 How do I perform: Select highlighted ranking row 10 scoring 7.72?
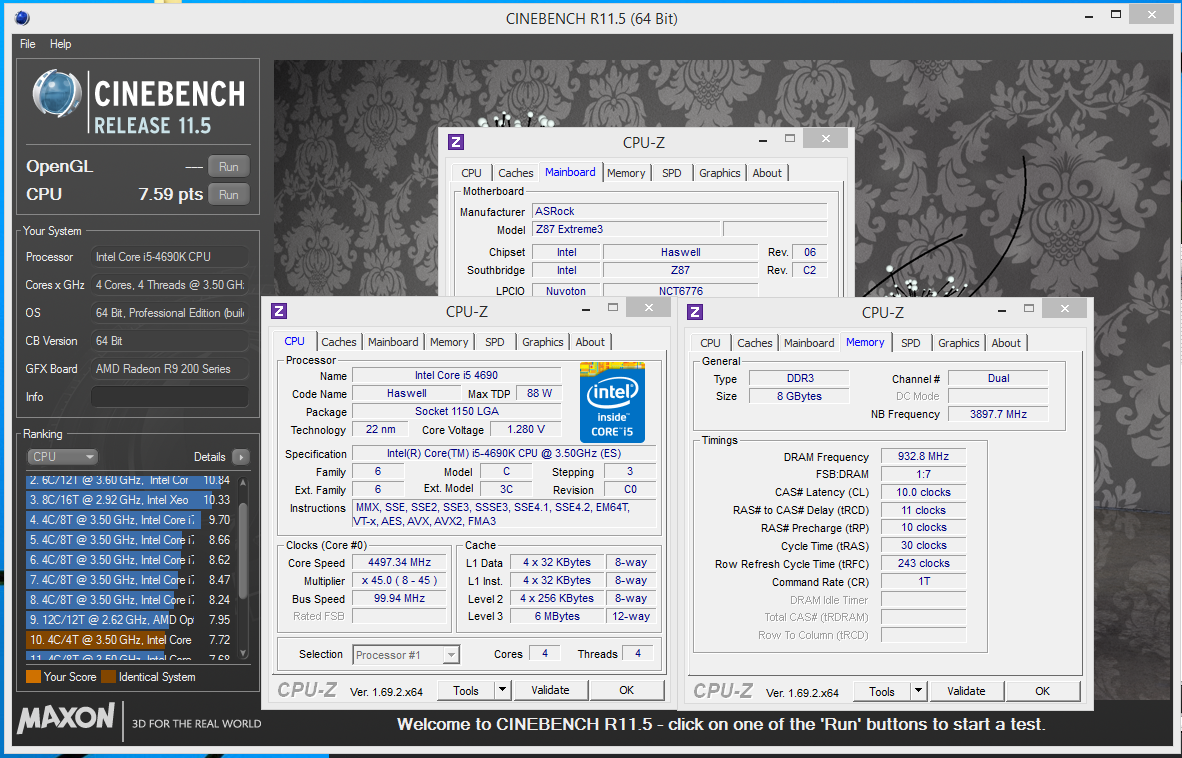[129, 640]
